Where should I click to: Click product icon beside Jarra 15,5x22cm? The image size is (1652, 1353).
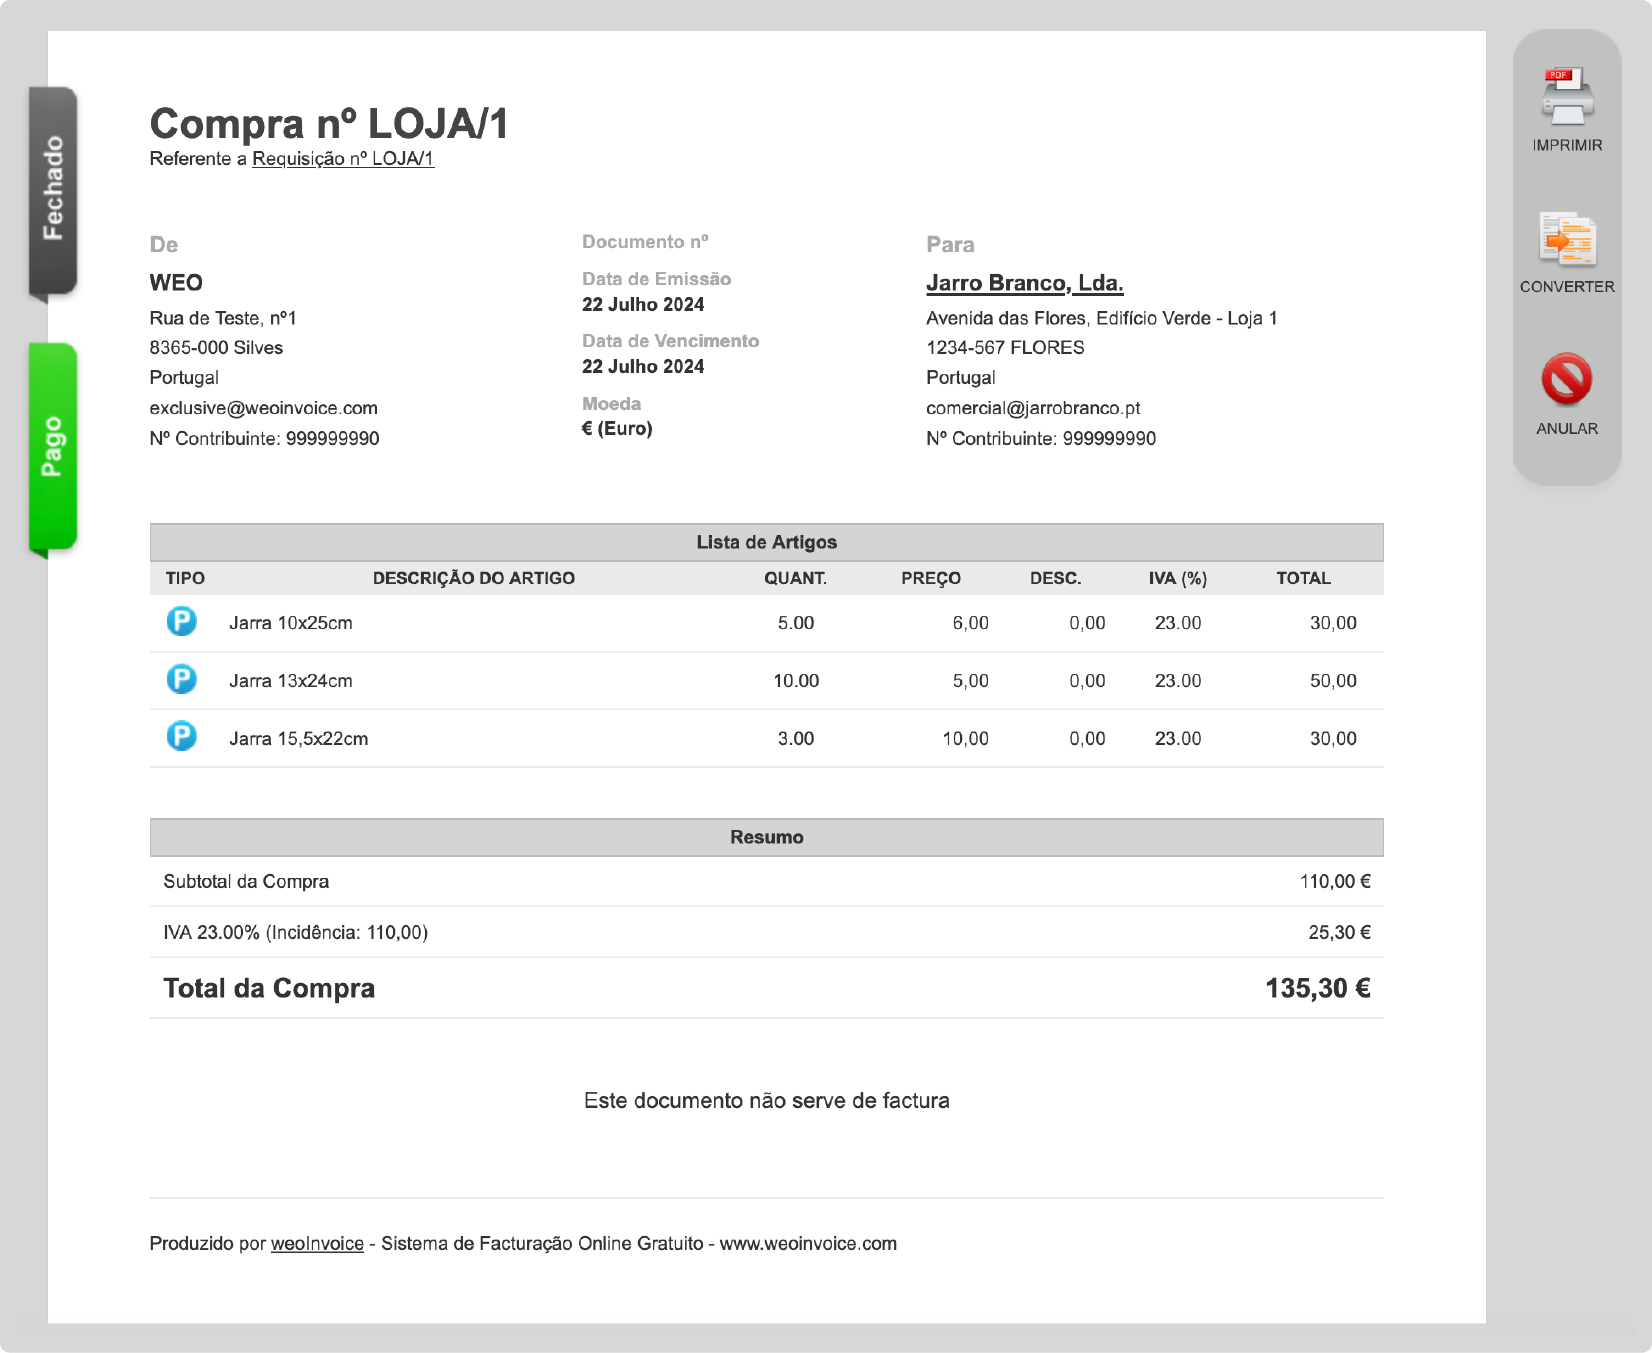coord(181,737)
